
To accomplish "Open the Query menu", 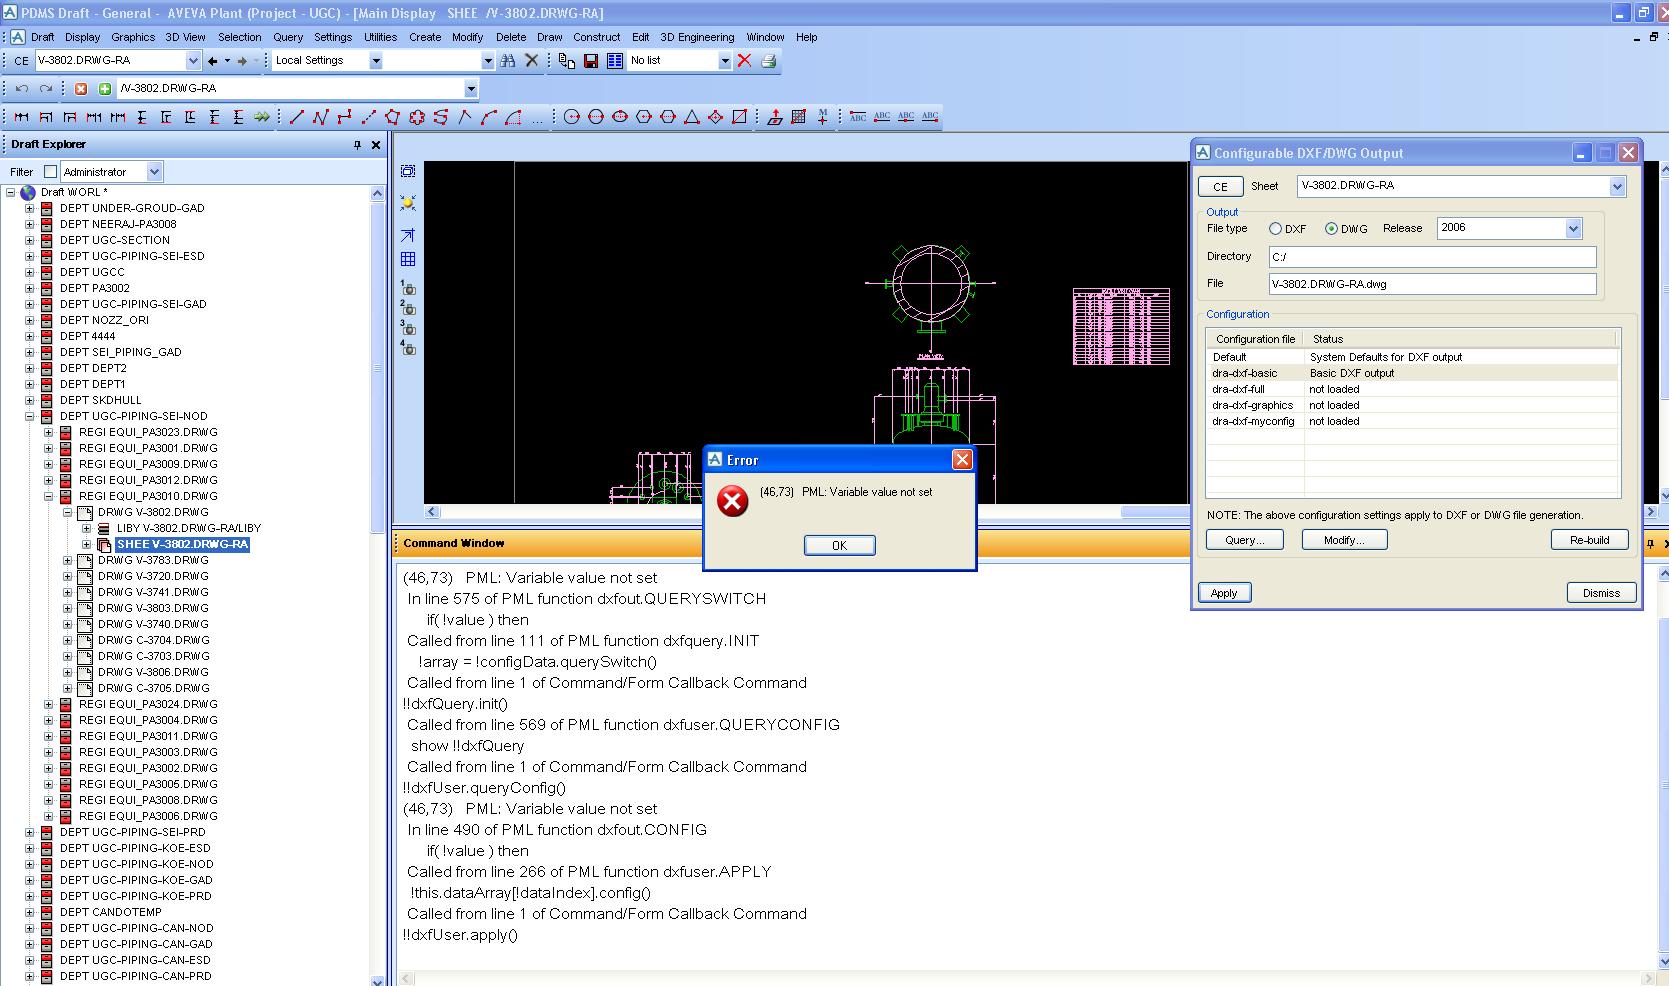I will 288,37.
